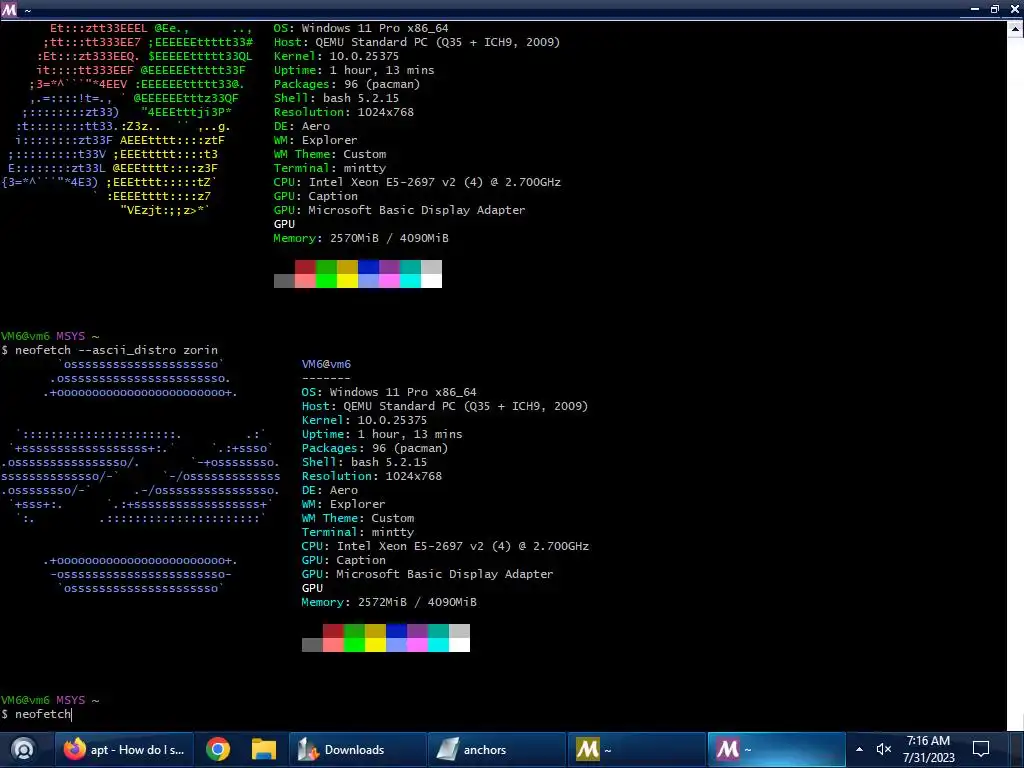The width and height of the screenshot is (1024, 768).
Task: Switch to the anchors taskbar window
Action: (x=496, y=750)
